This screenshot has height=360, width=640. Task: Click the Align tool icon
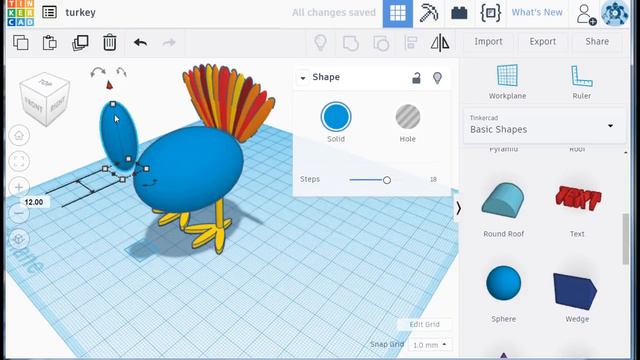tap(411, 42)
